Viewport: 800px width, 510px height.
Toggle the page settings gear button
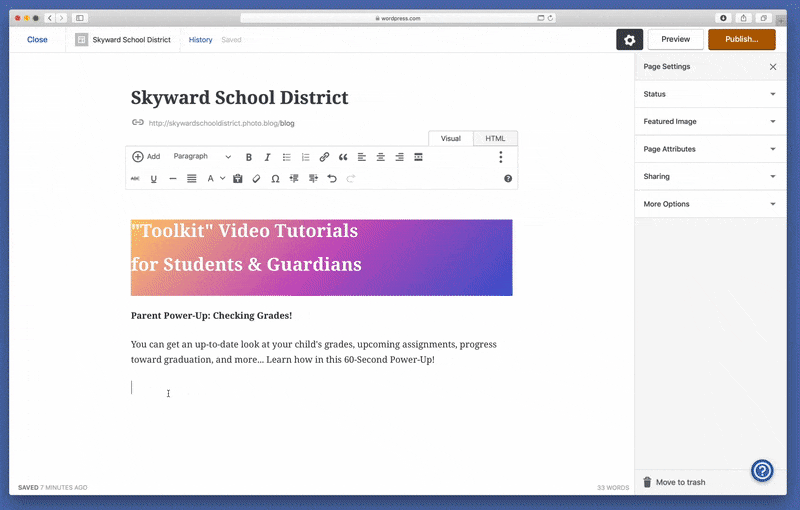click(x=629, y=40)
